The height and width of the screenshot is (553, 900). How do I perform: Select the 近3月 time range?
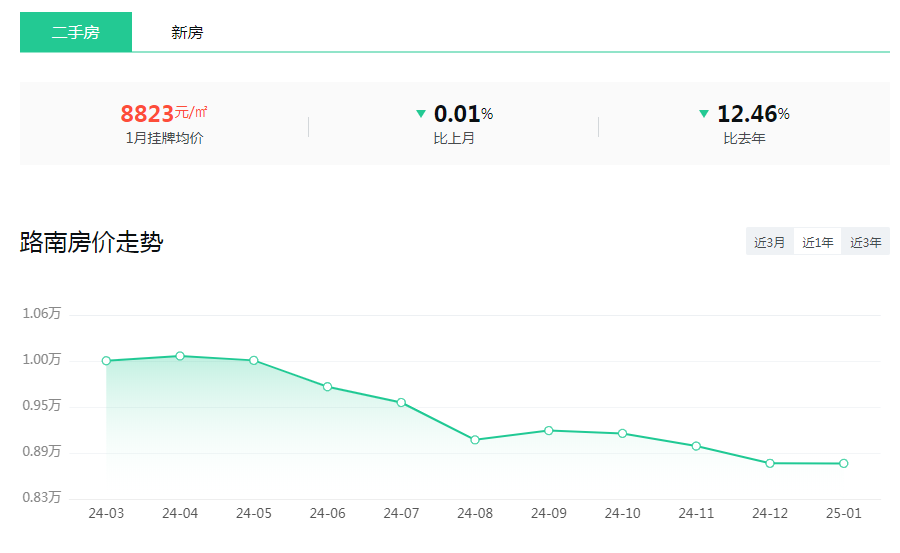(769, 242)
